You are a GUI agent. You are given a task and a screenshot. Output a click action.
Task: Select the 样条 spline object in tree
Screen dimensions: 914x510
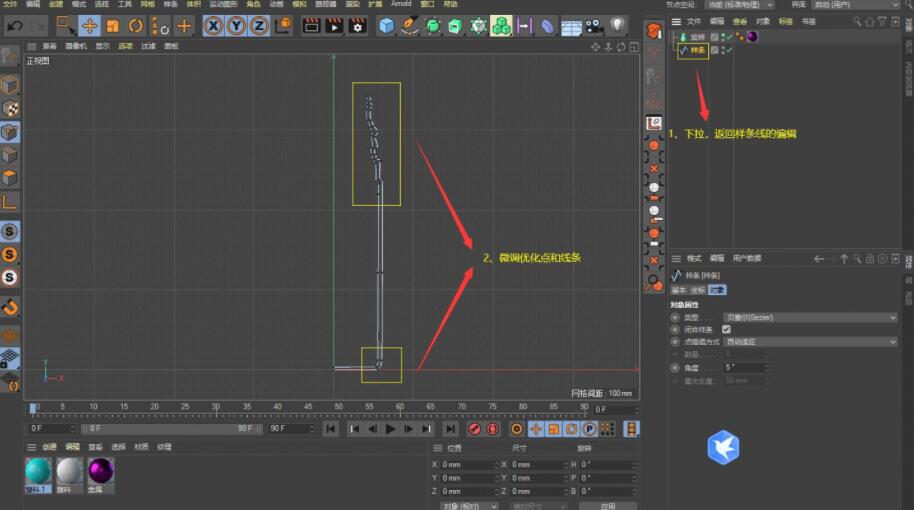pos(697,51)
